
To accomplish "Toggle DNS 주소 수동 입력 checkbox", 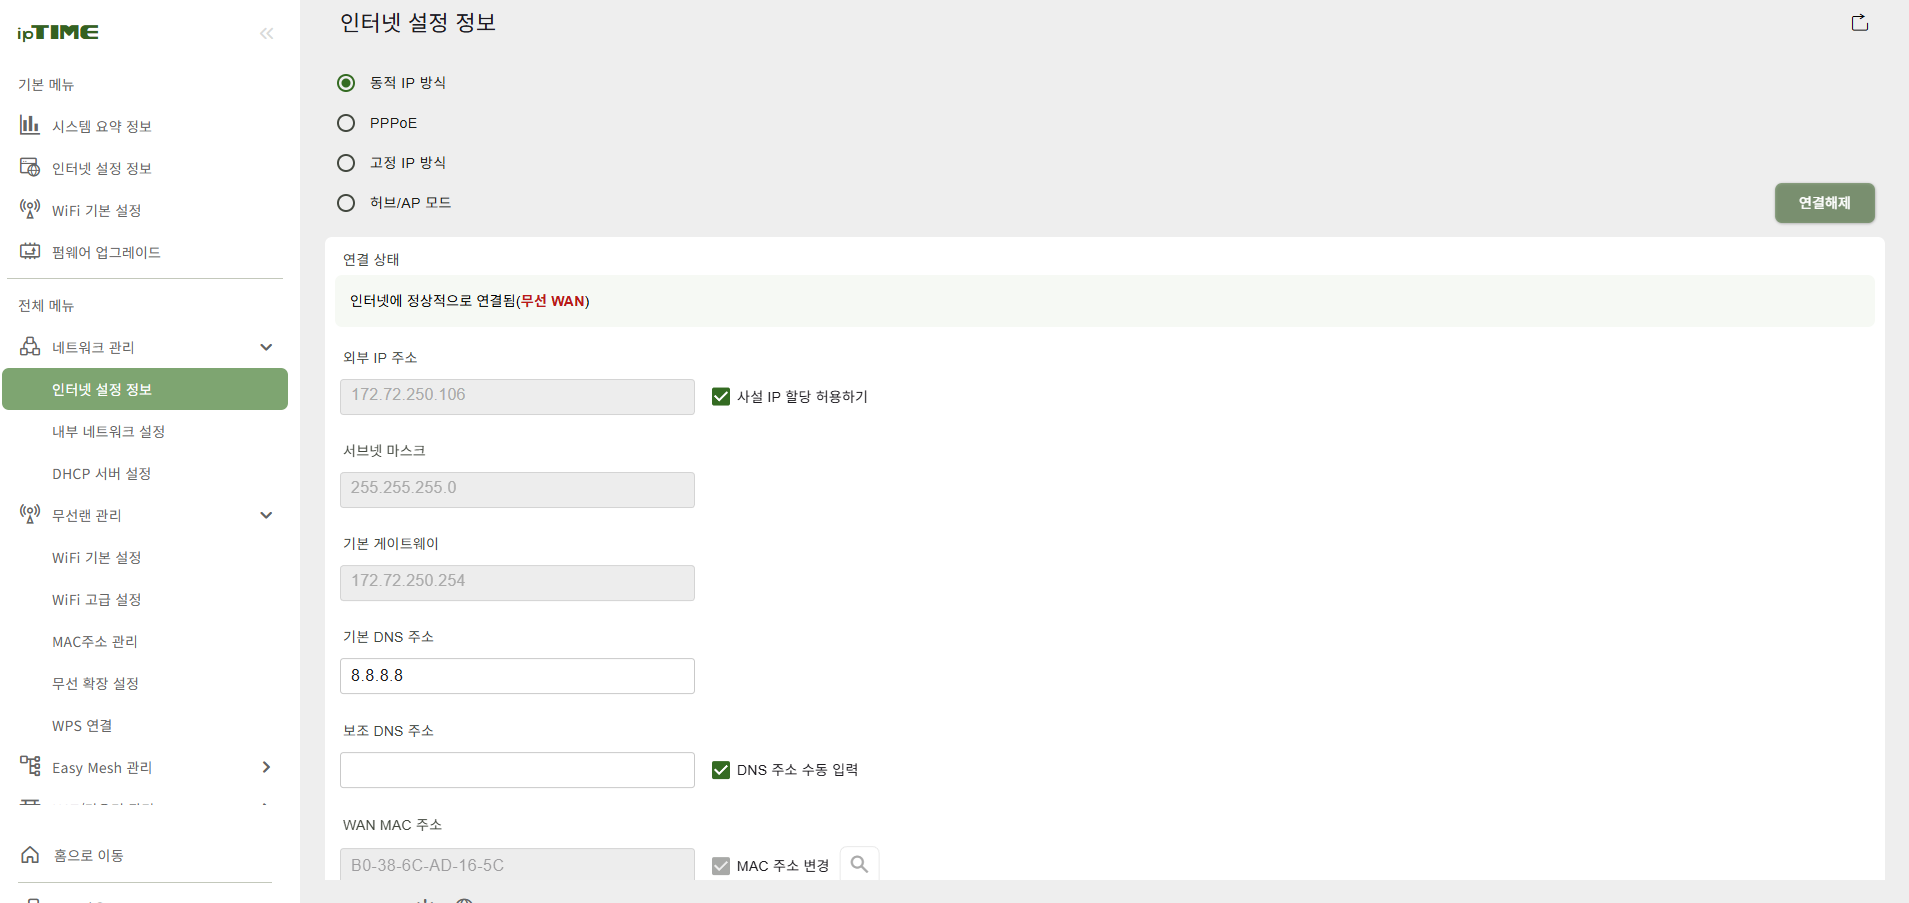I will coord(721,770).
